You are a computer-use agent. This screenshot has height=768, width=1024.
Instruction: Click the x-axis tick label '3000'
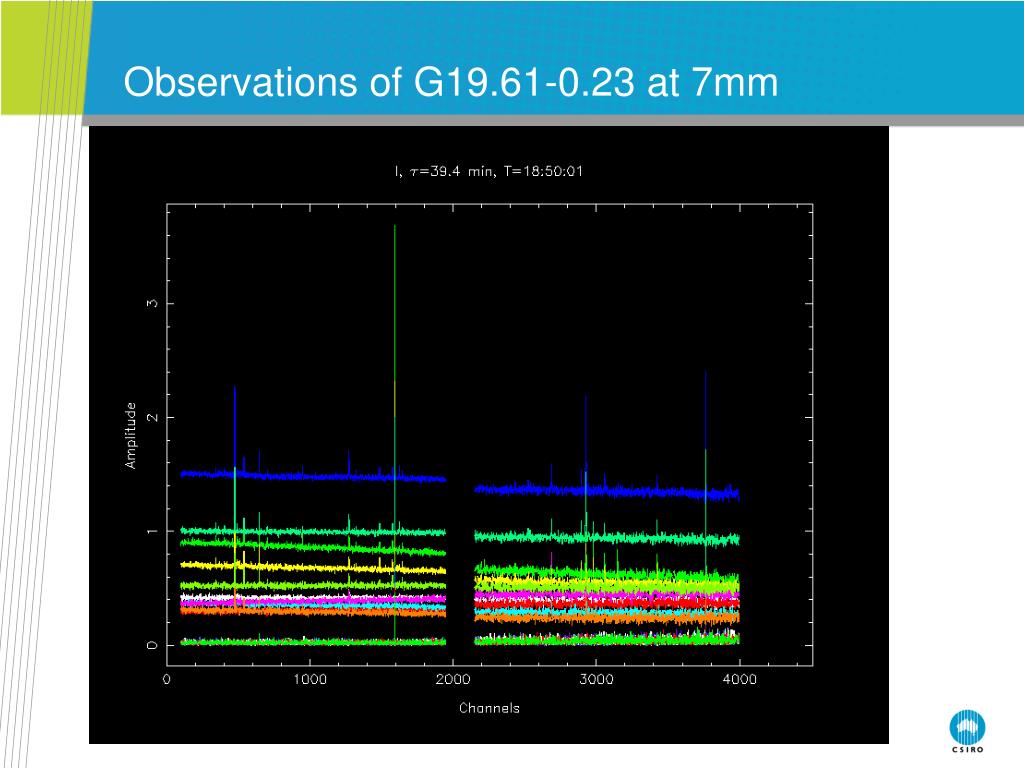point(596,679)
